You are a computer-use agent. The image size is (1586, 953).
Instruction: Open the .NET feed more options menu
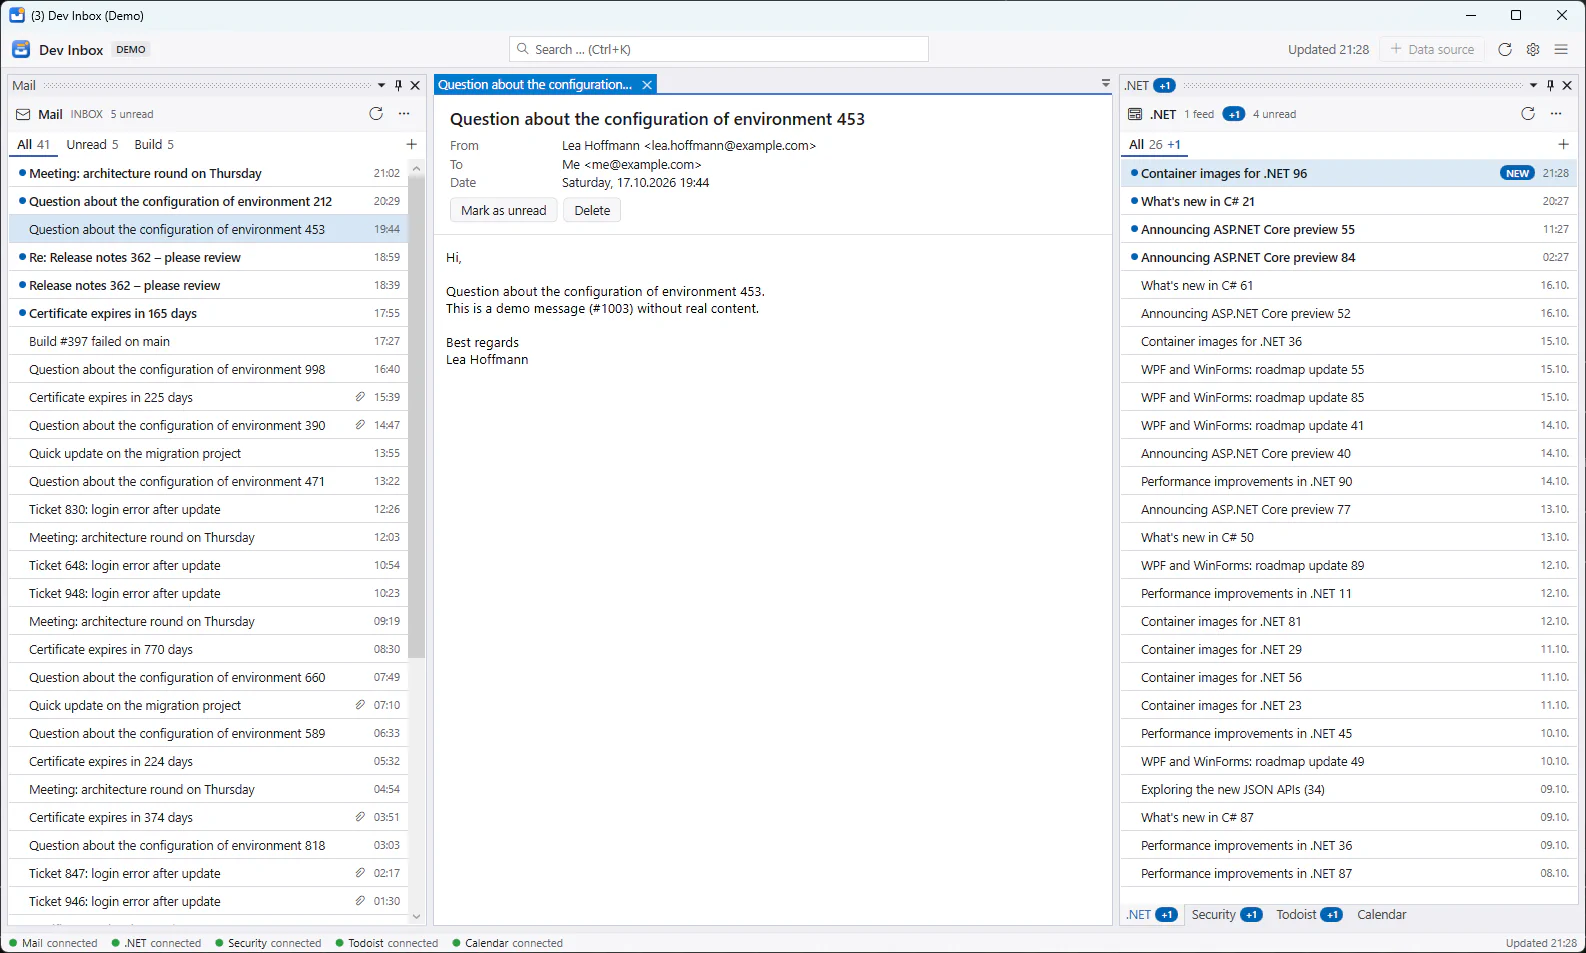1556,114
